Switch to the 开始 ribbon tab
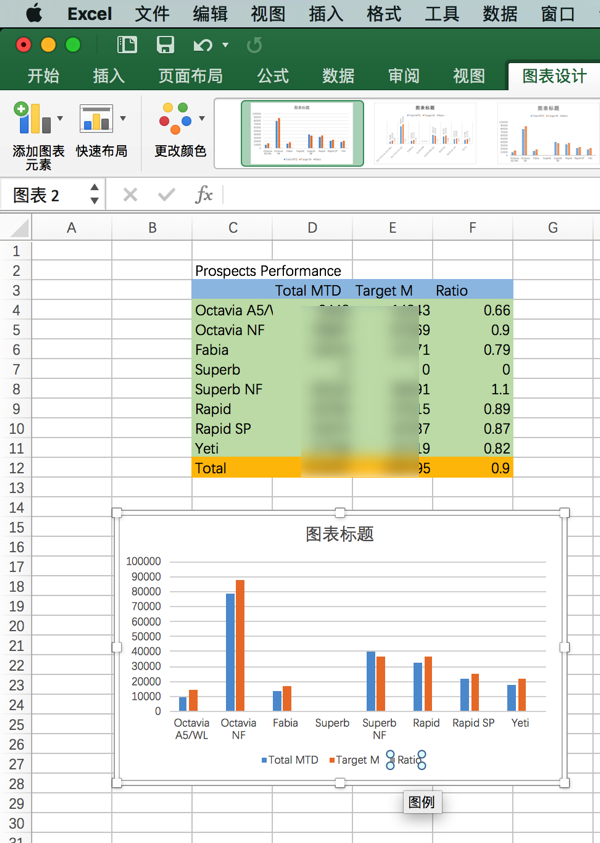Screen dimensions: 600x843 click(43, 76)
